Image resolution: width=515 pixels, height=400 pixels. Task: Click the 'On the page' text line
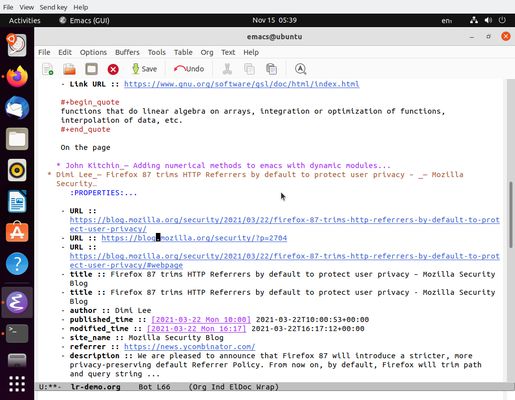tap(85, 147)
